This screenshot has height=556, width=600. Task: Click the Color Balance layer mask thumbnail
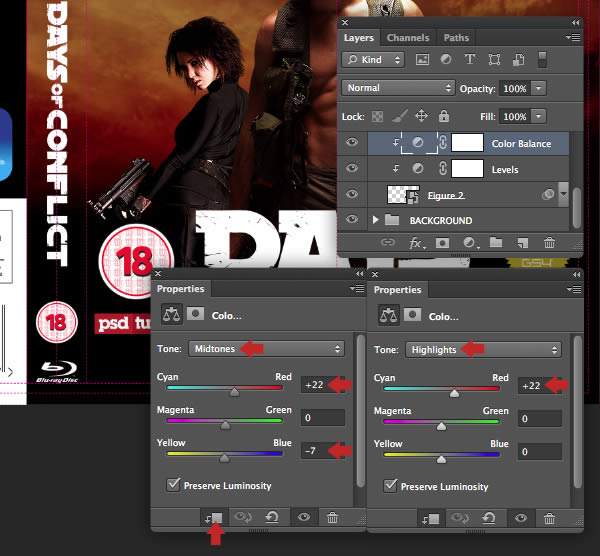click(467, 143)
